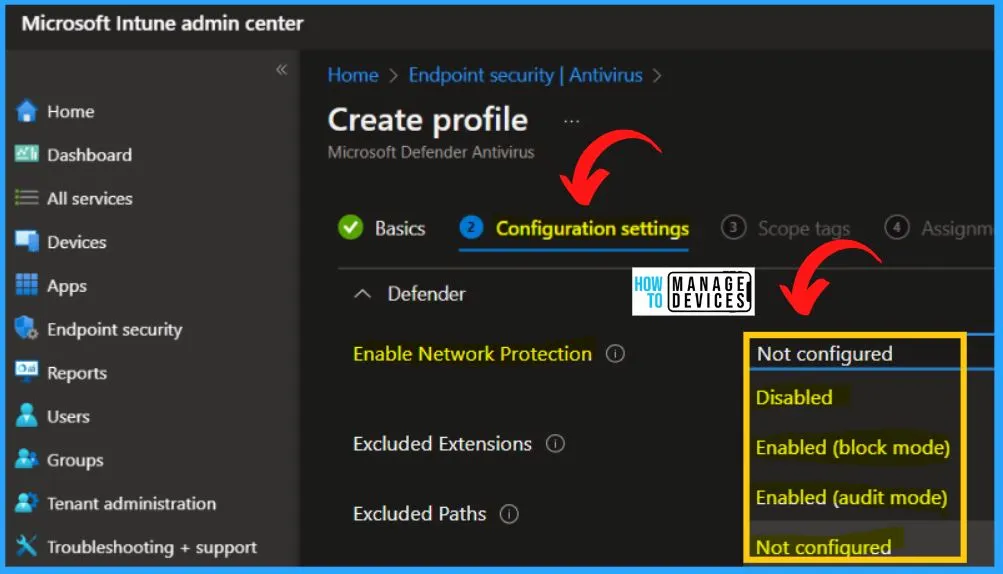The width and height of the screenshot is (1003, 574).
Task: Open Troubleshooting + support in sidebar
Action: click(x=152, y=548)
